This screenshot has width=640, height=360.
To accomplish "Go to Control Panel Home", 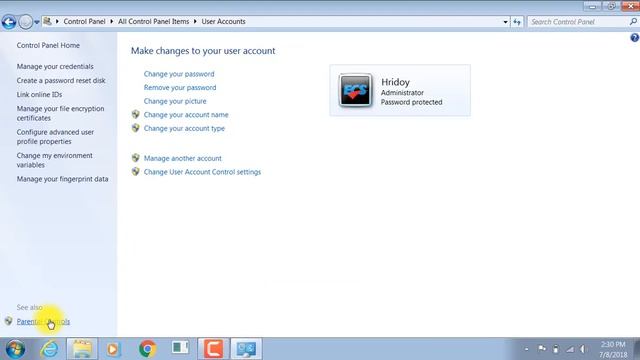I will (48, 45).
